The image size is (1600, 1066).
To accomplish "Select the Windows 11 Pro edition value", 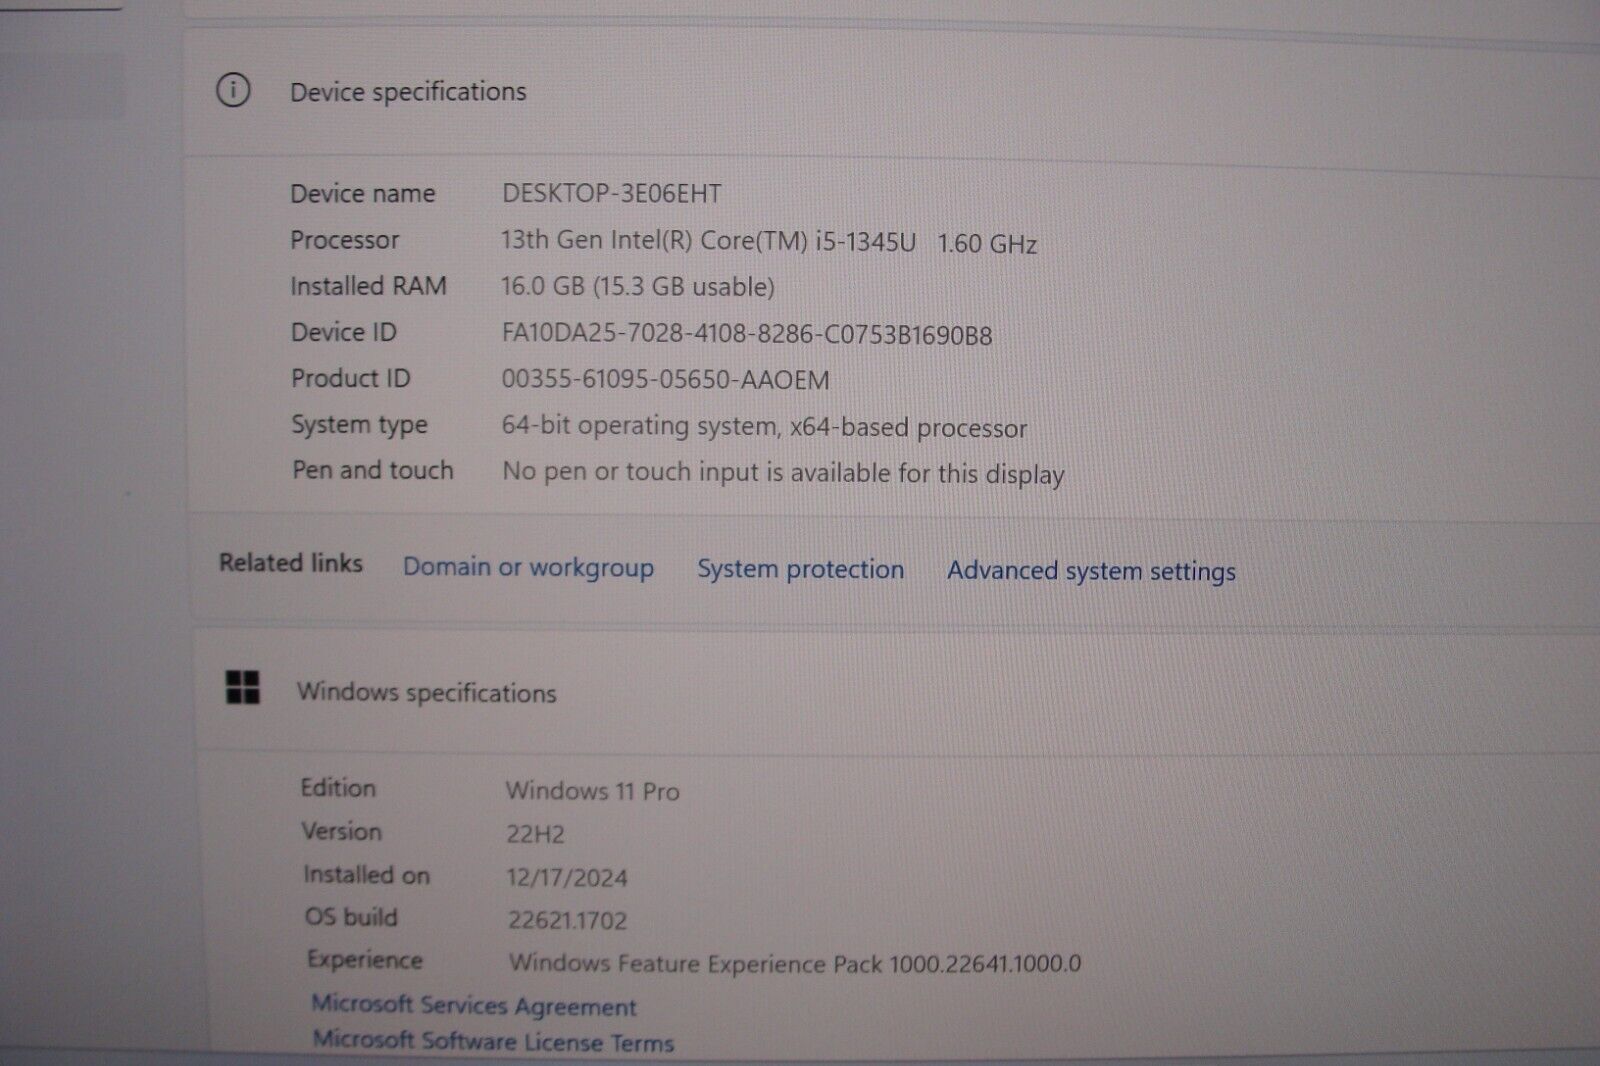I will (592, 791).
